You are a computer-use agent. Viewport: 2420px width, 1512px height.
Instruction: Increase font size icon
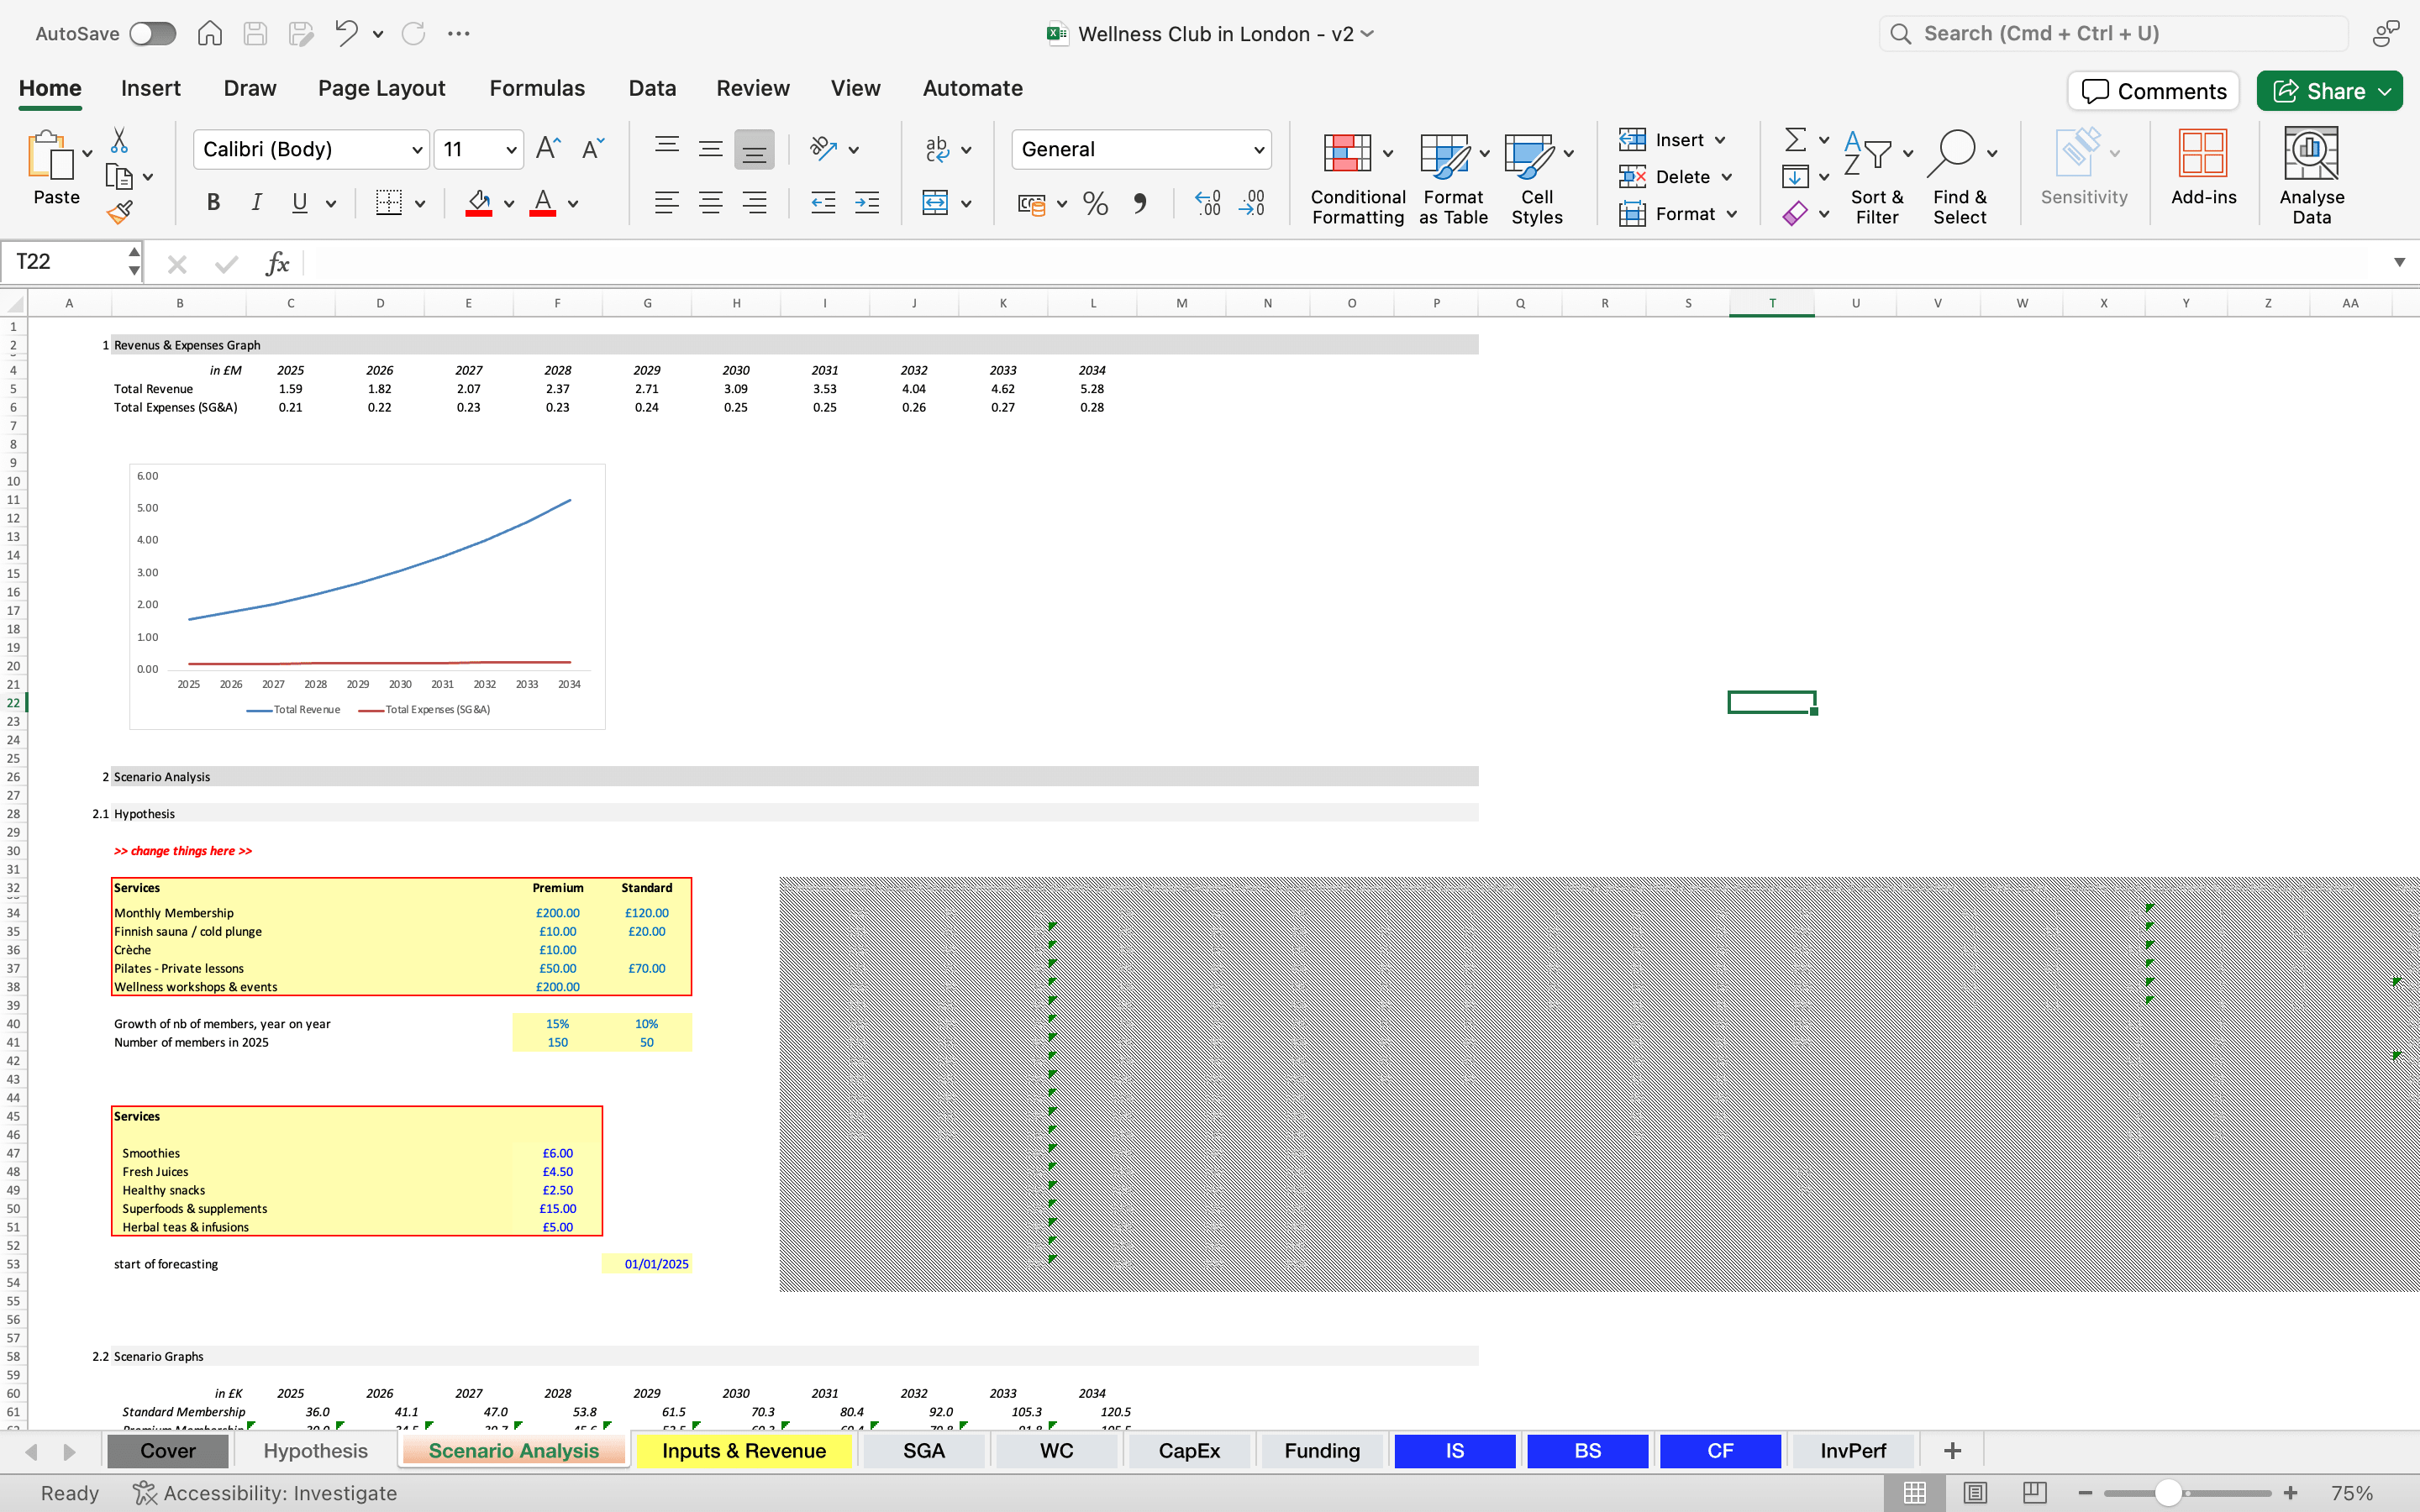click(548, 149)
